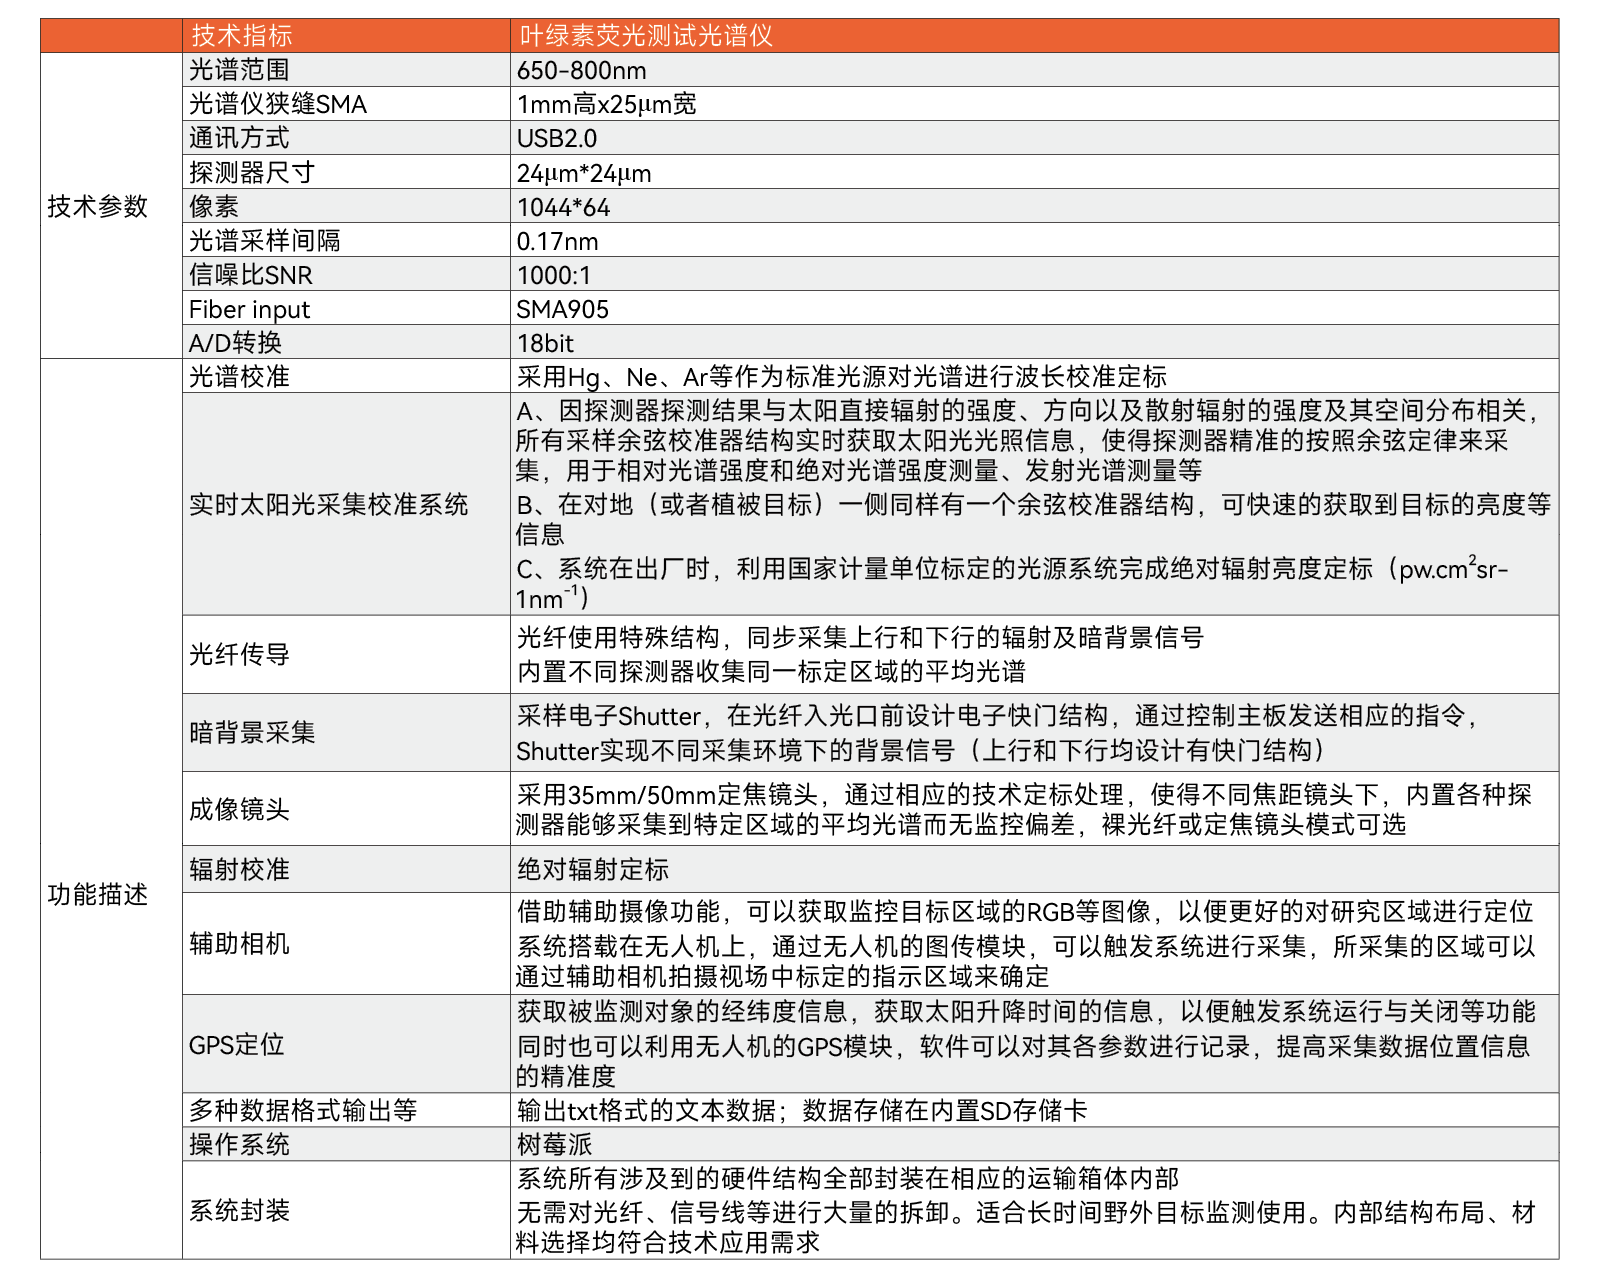
Task: Select the 绝对辐射定标 value cell
Action: (592, 870)
